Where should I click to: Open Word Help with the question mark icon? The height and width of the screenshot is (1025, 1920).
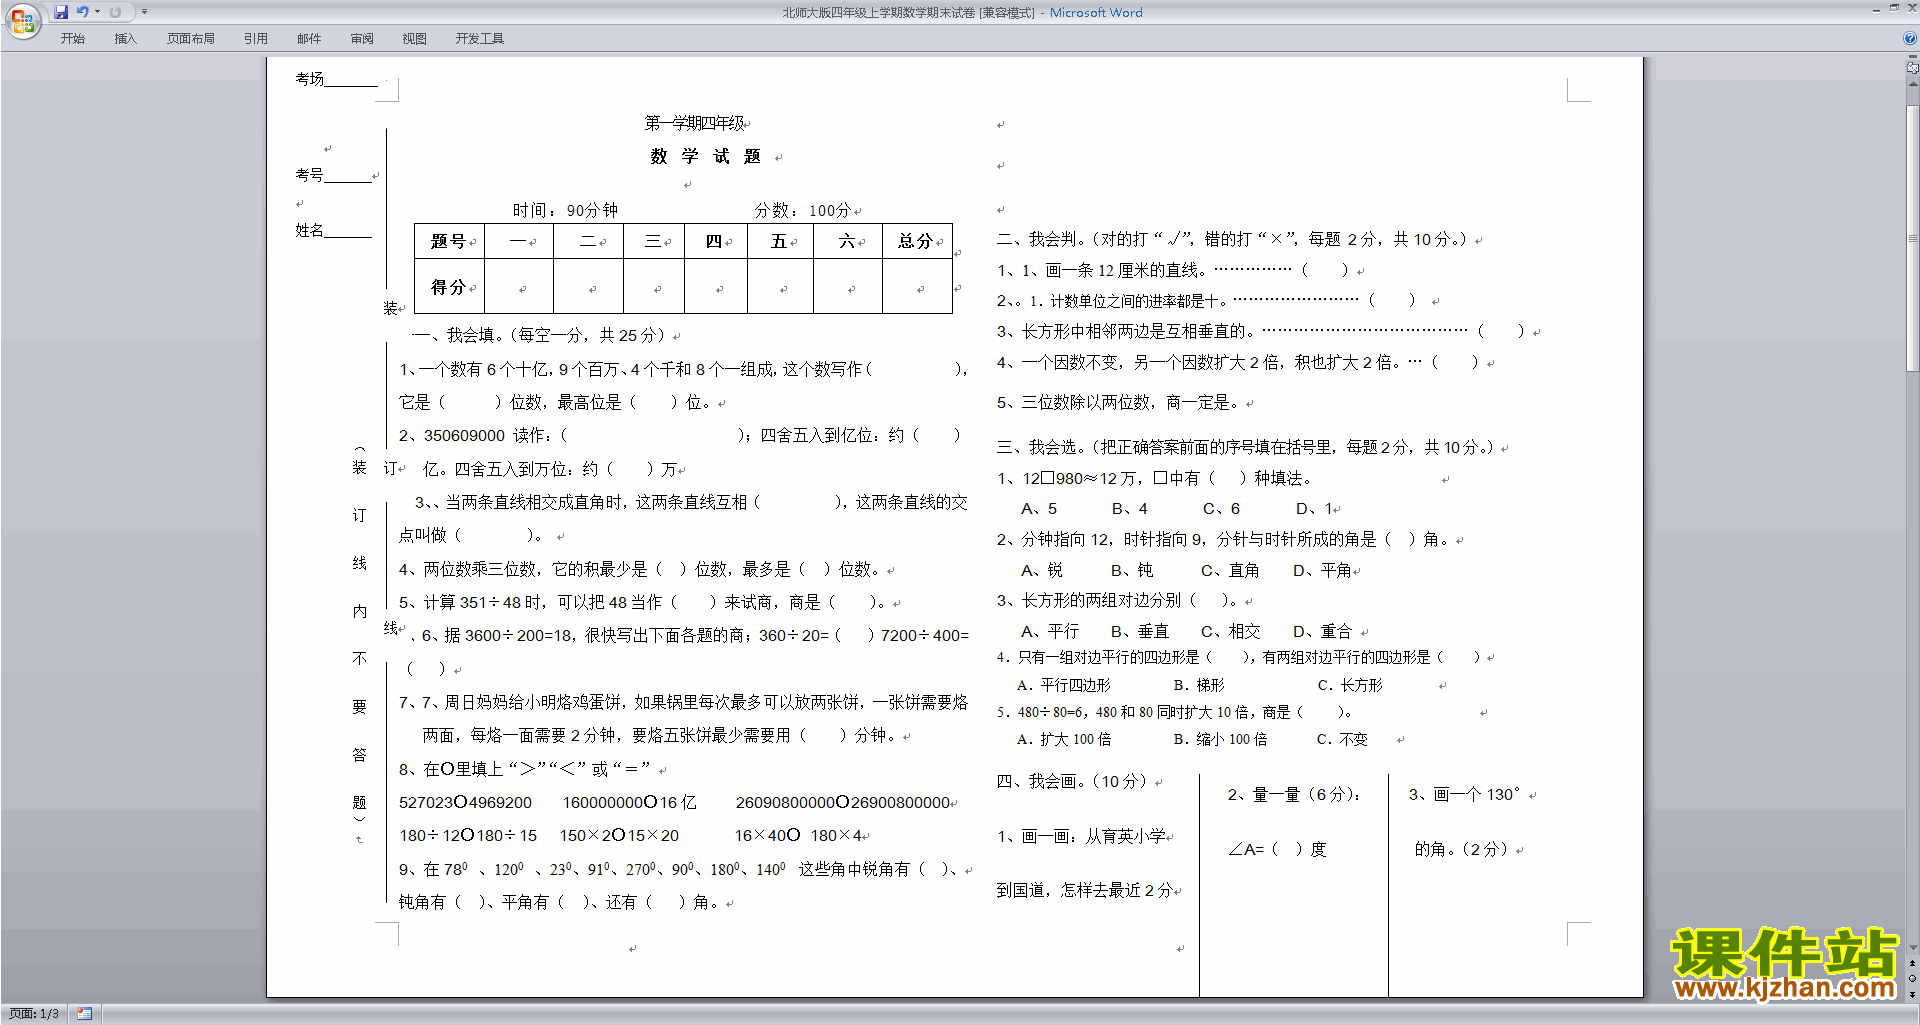click(x=1910, y=38)
